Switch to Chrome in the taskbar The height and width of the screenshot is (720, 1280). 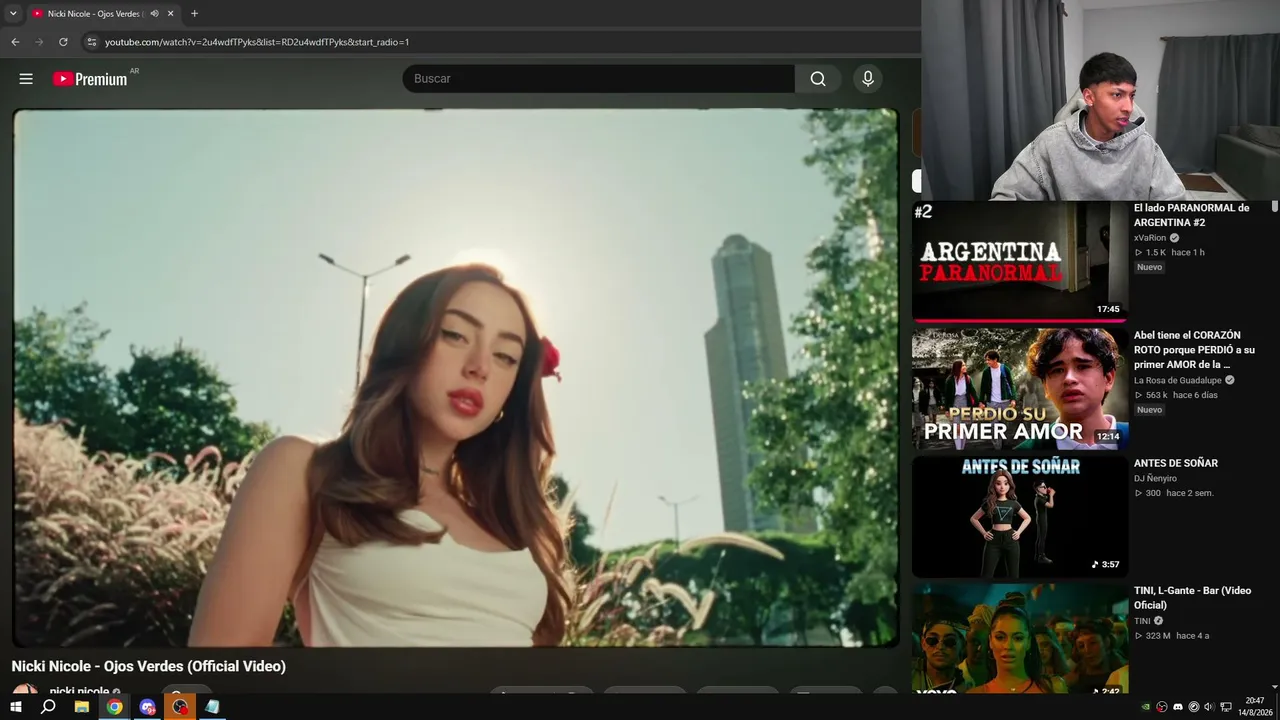pos(115,707)
